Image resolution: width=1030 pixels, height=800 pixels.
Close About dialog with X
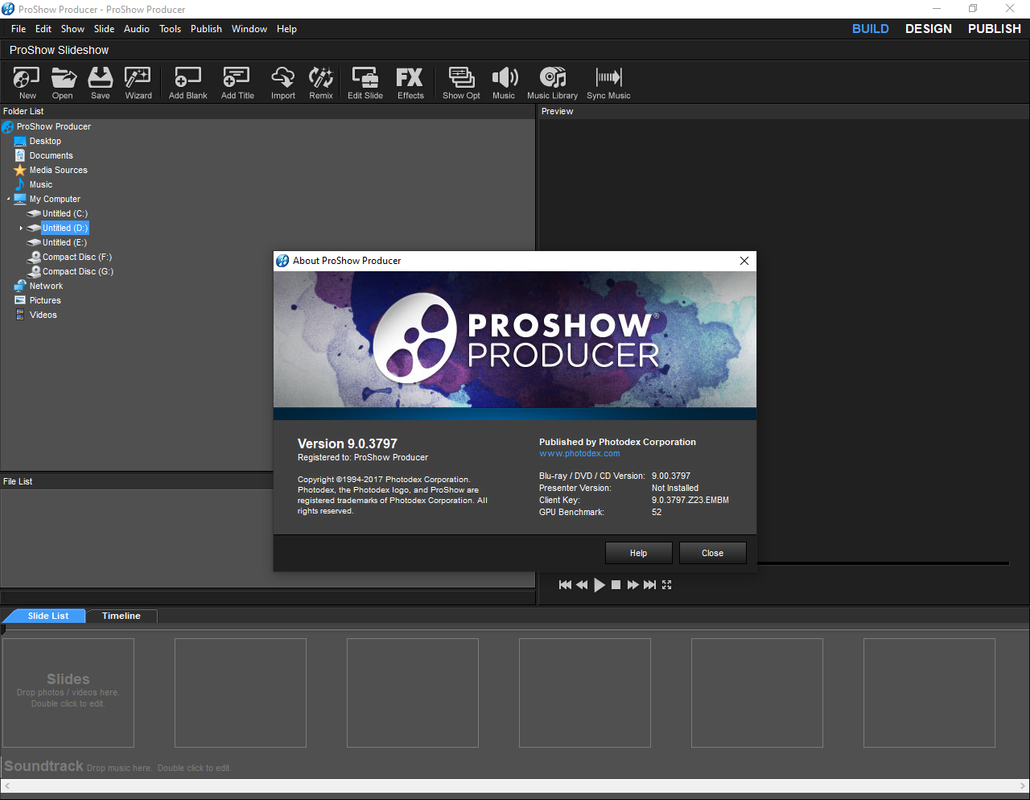[x=744, y=261]
